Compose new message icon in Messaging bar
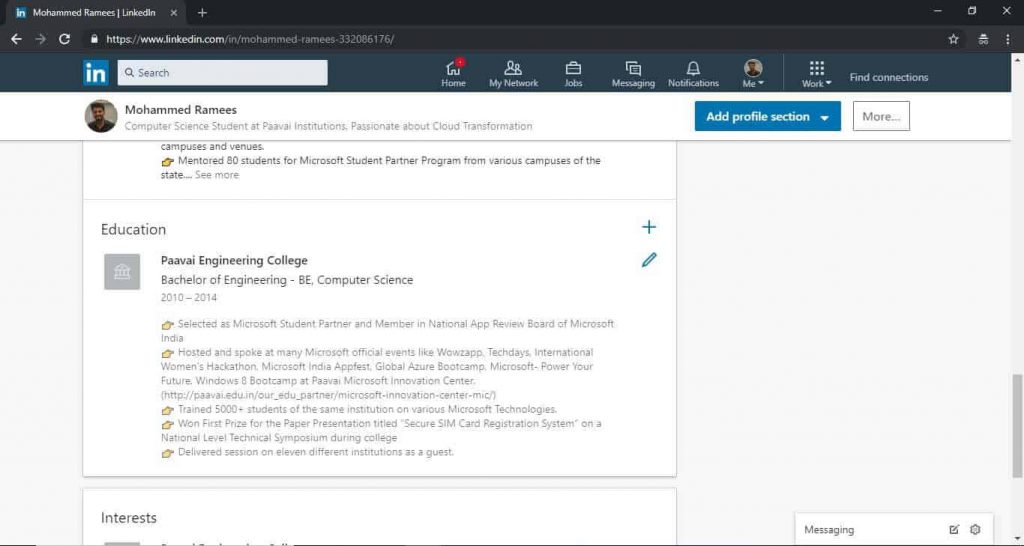The image size is (1024, 546). (954, 530)
